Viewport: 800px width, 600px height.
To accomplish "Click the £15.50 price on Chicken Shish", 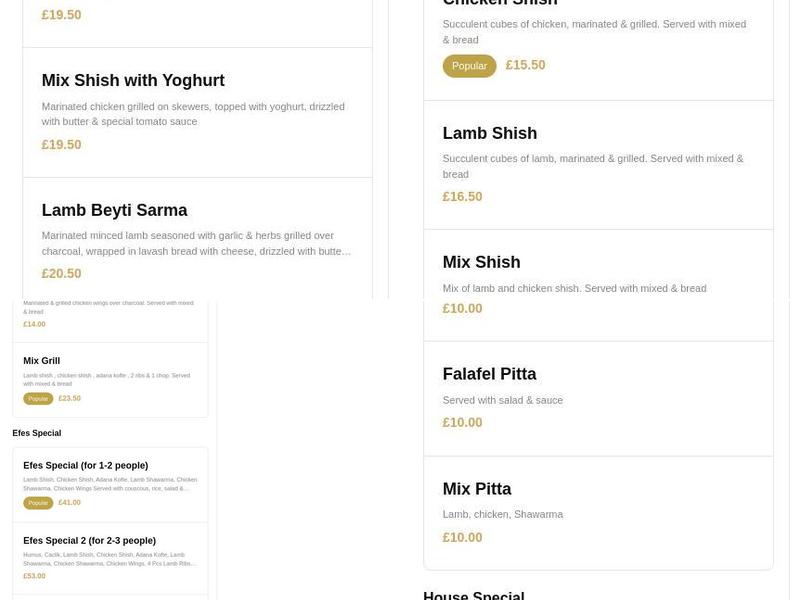I will click(524, 64).
